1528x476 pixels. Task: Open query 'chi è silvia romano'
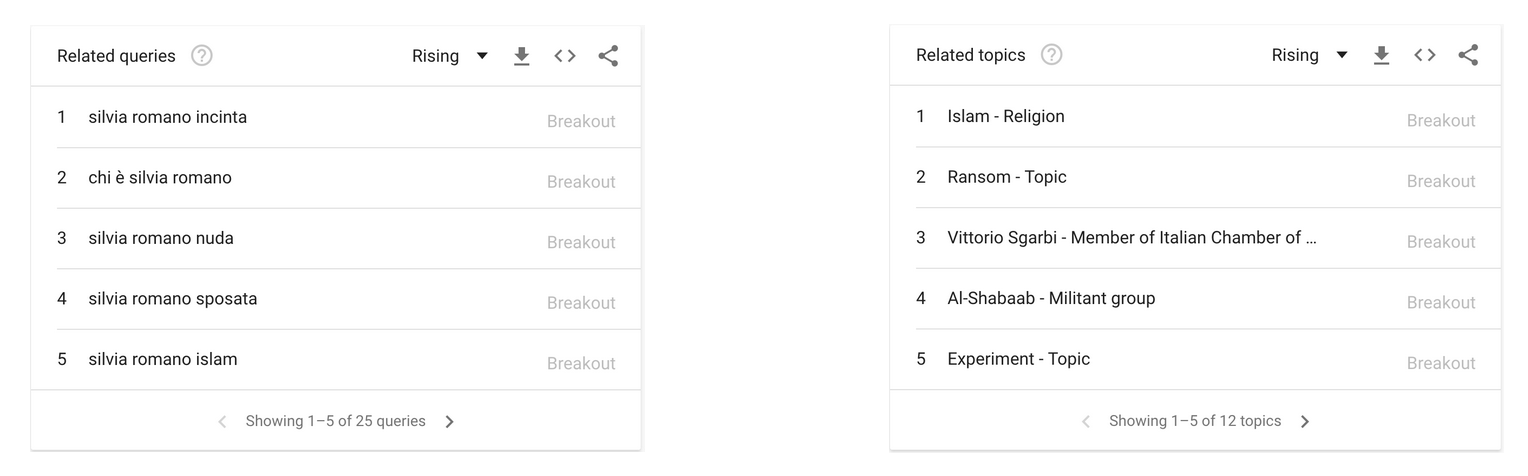pos(336,178)
